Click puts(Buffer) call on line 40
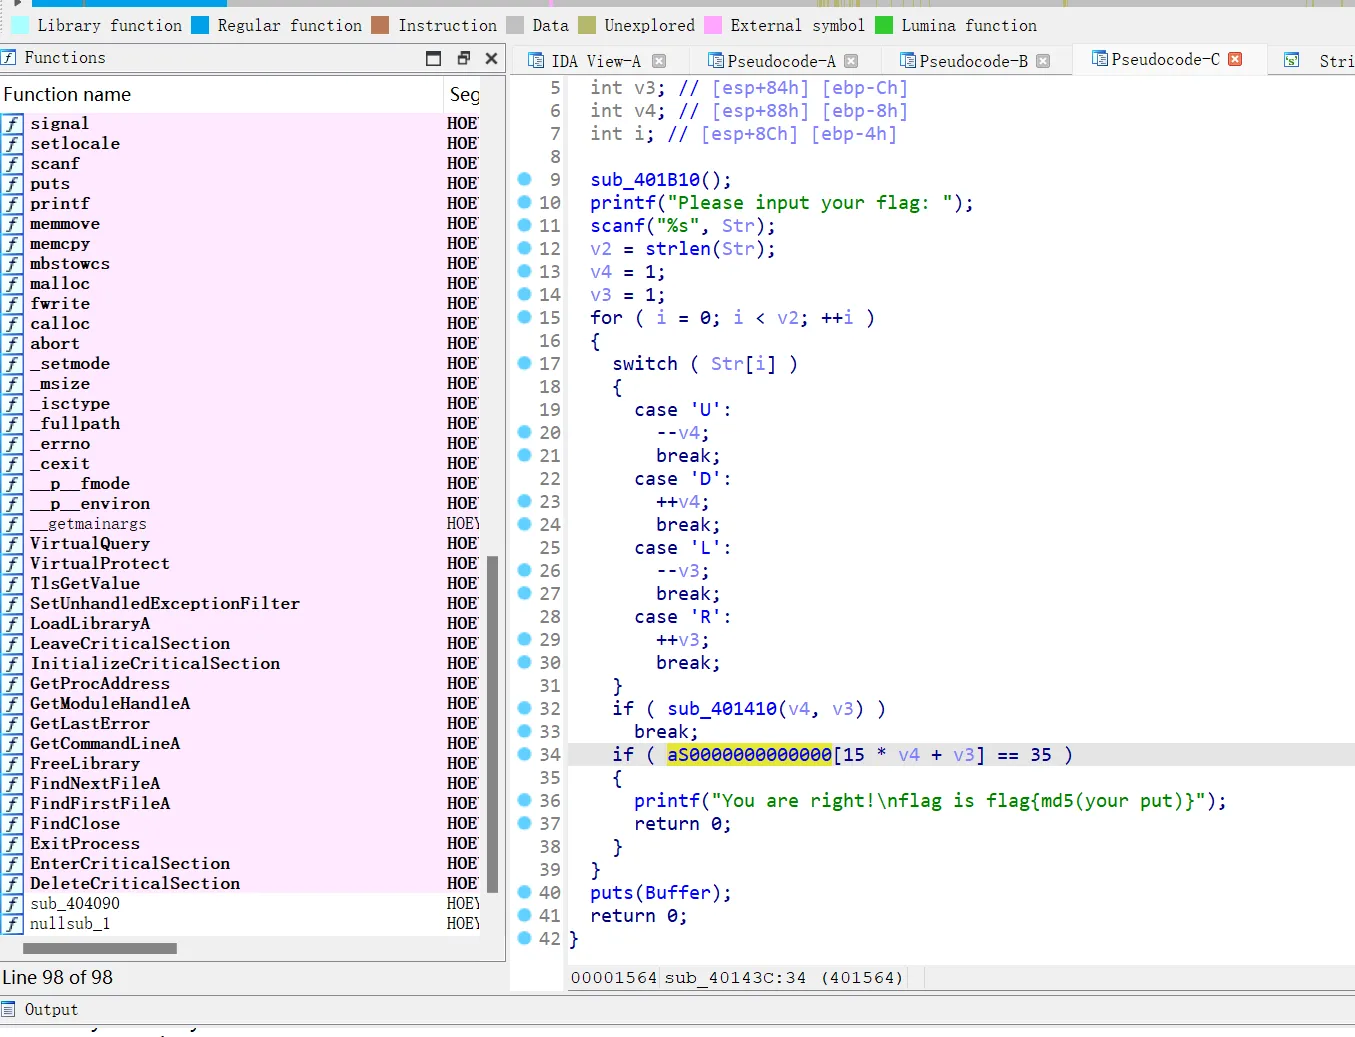This screenshot has height=1037, width=1355. tap(660, 893)
